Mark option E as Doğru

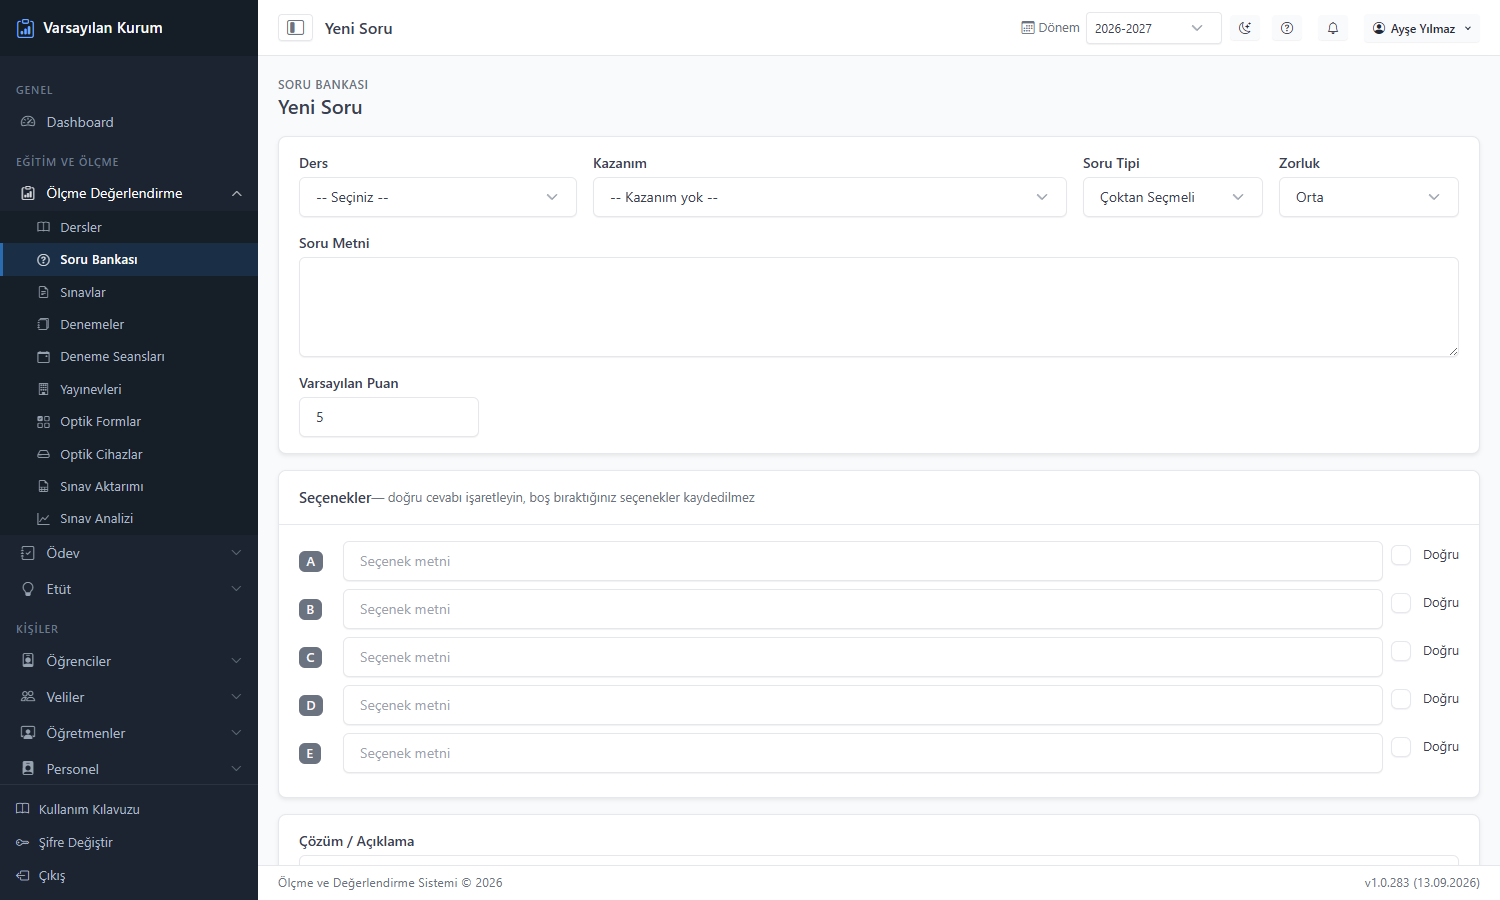pos(1401,747)
